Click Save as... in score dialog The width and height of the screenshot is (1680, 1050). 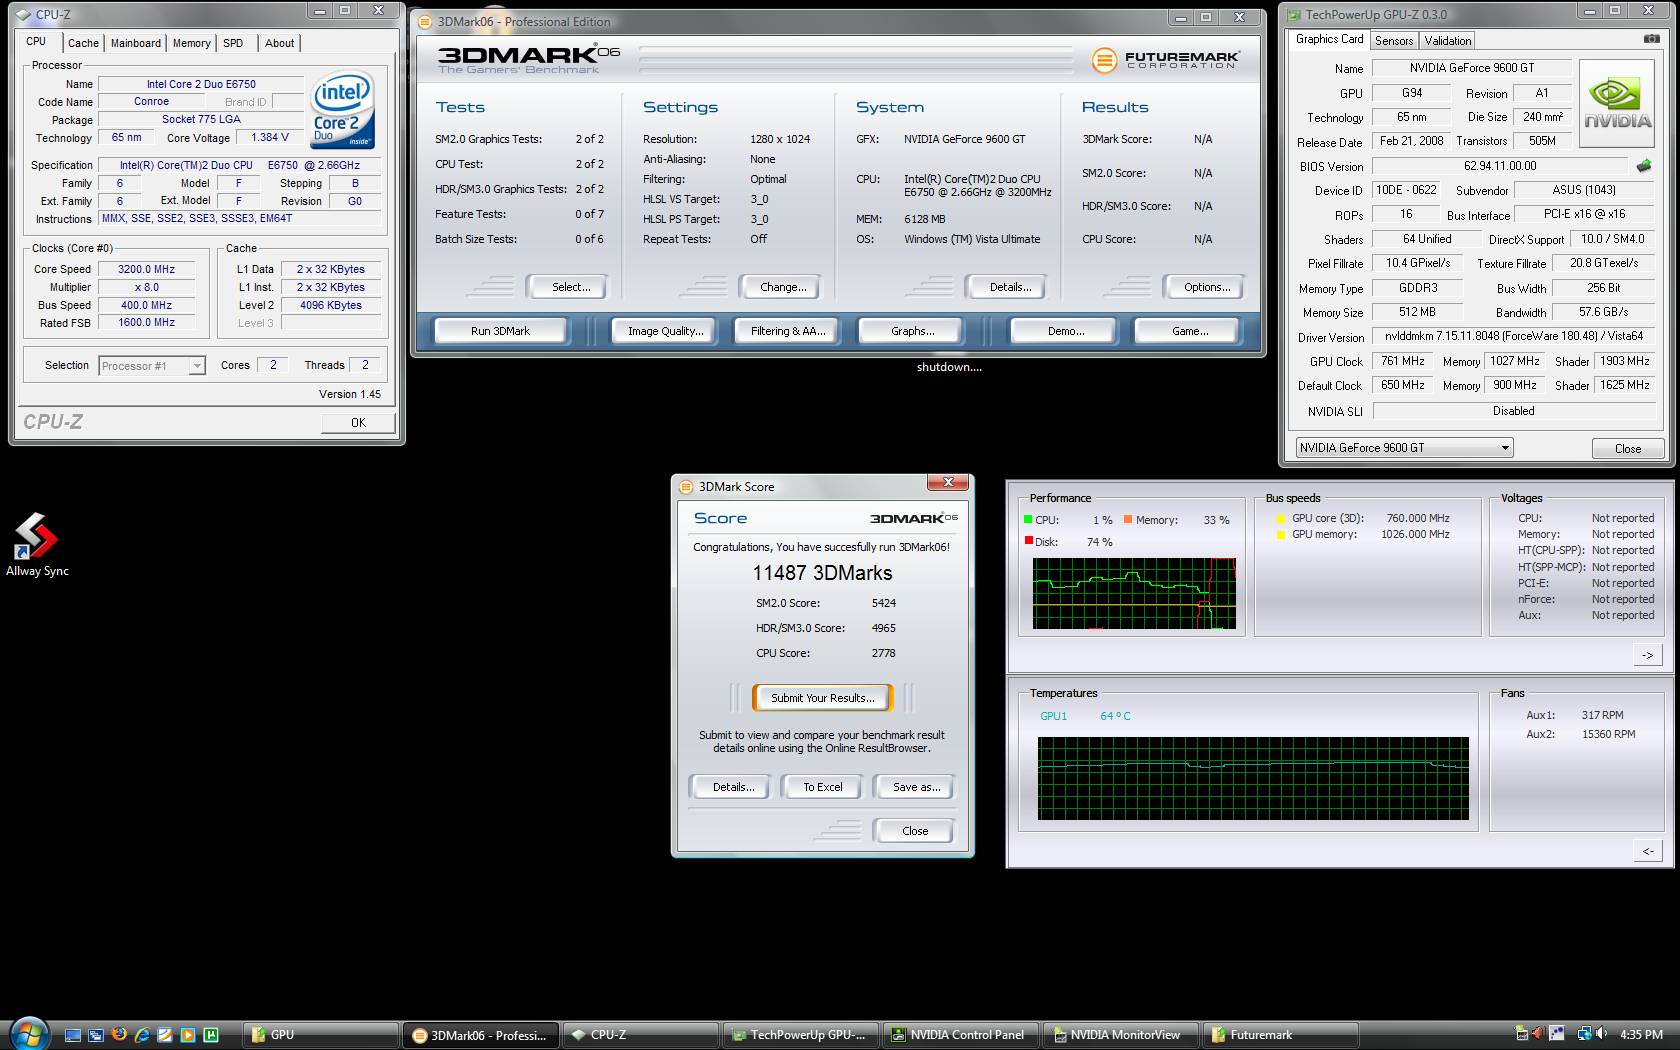tap(916, 787)
